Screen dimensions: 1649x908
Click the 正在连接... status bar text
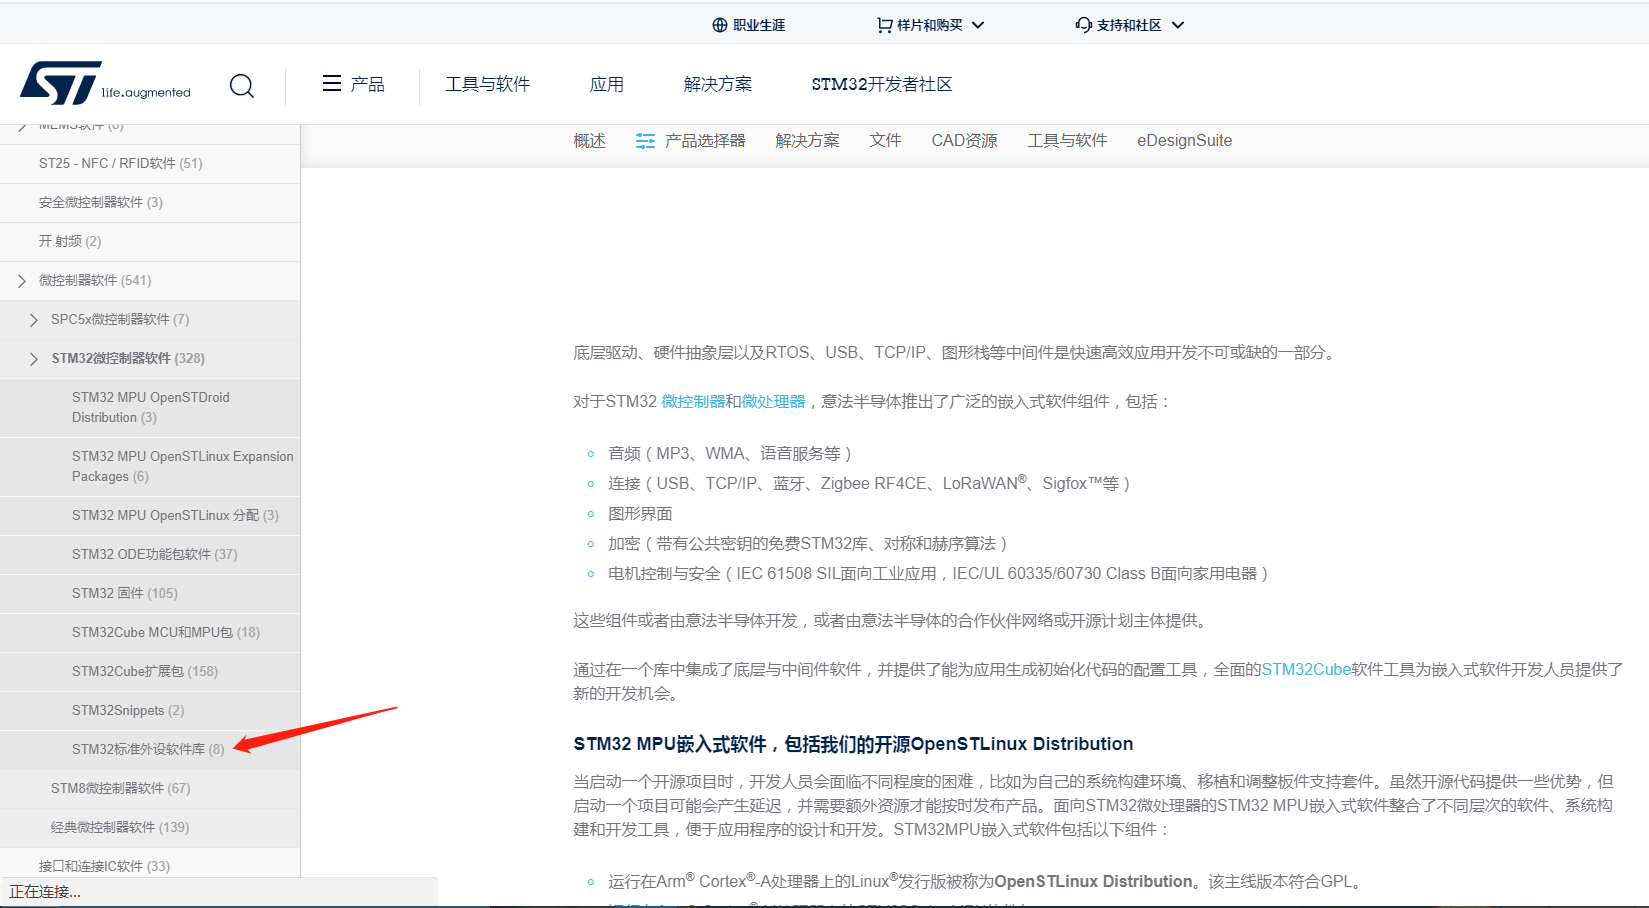pyautogui.click(x=45, y=892)
